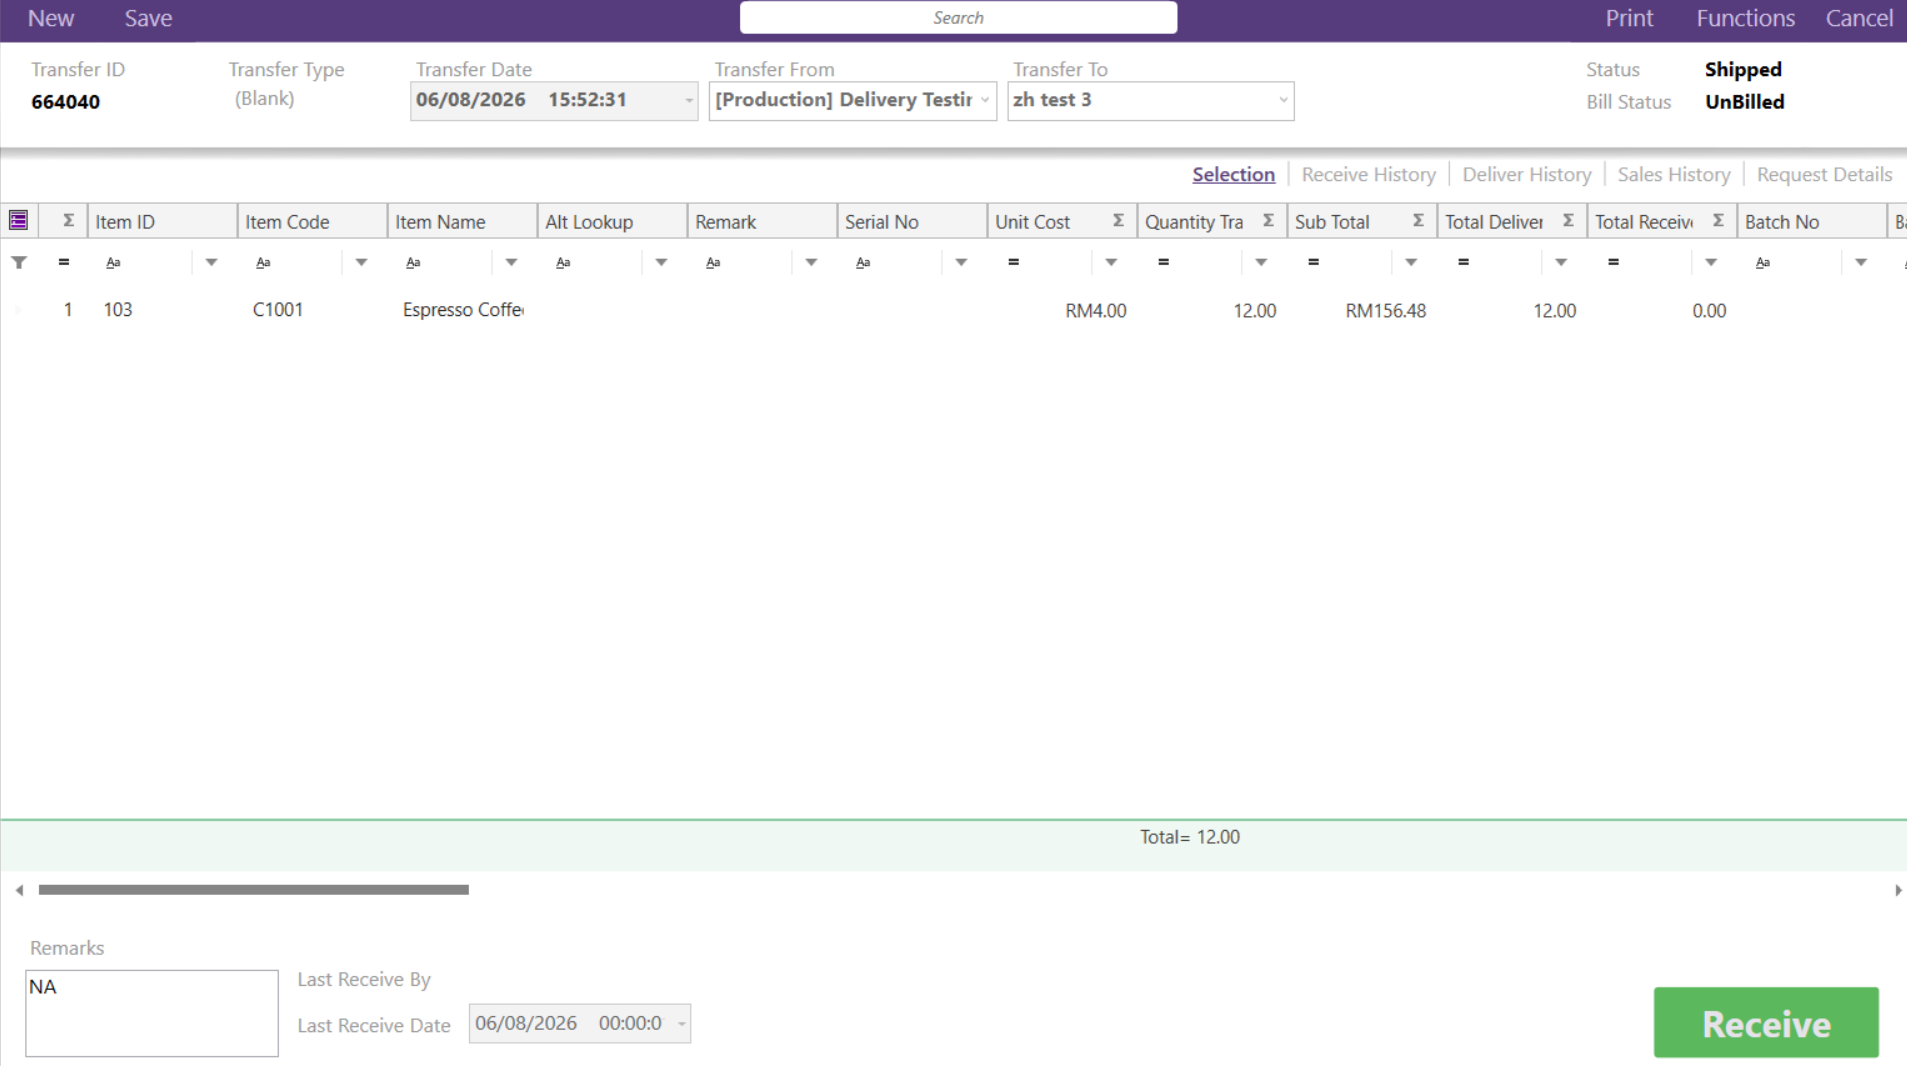Click the Item ID filter Aa operator icon
The width and height of the screenshot is (1907, 1066).
(113, 262)
